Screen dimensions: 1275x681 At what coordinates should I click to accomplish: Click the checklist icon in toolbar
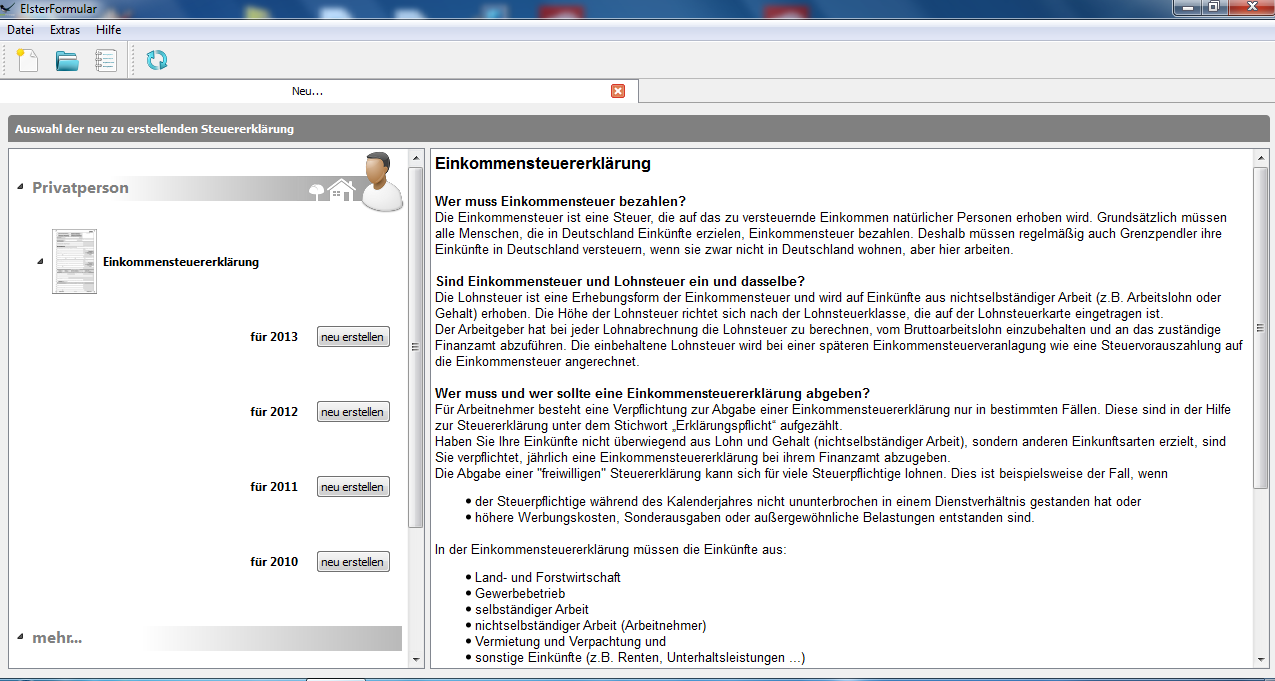point(105,60)
